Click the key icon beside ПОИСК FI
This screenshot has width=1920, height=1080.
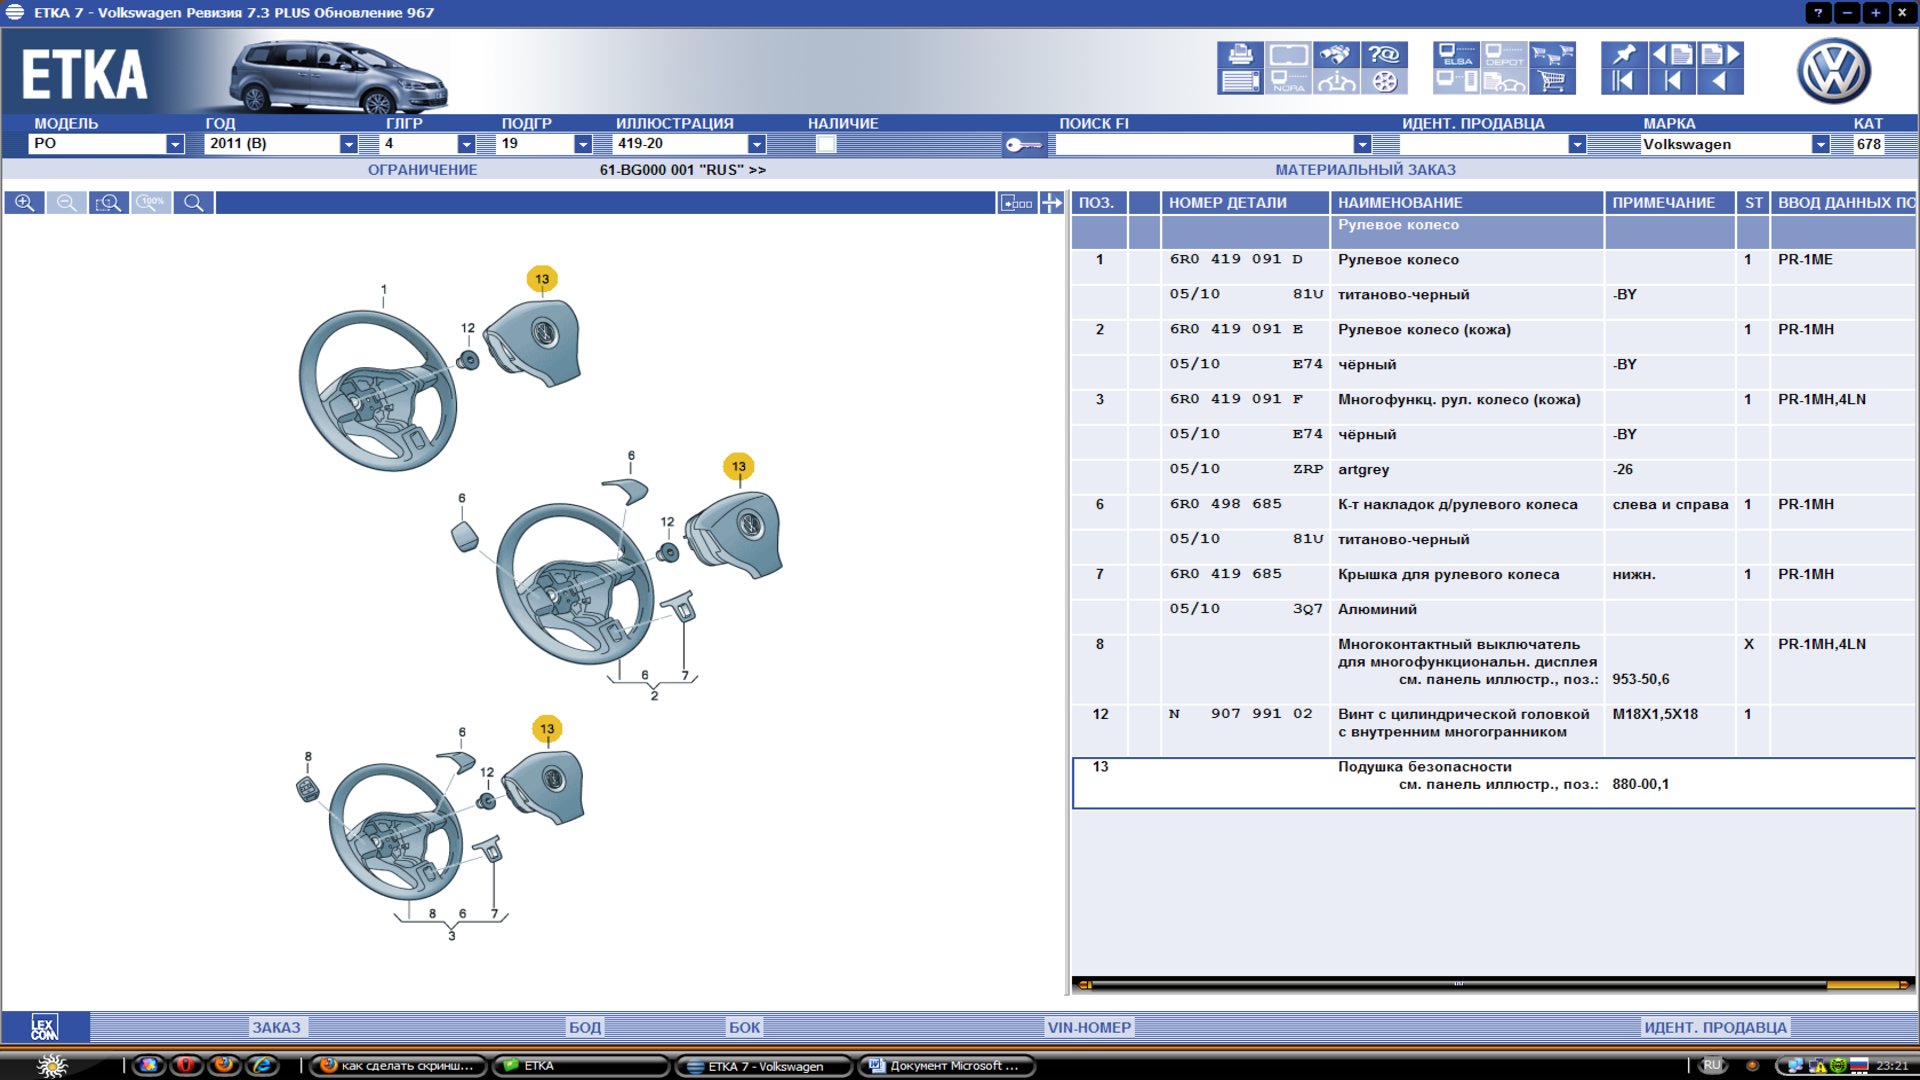[1022, 145]
